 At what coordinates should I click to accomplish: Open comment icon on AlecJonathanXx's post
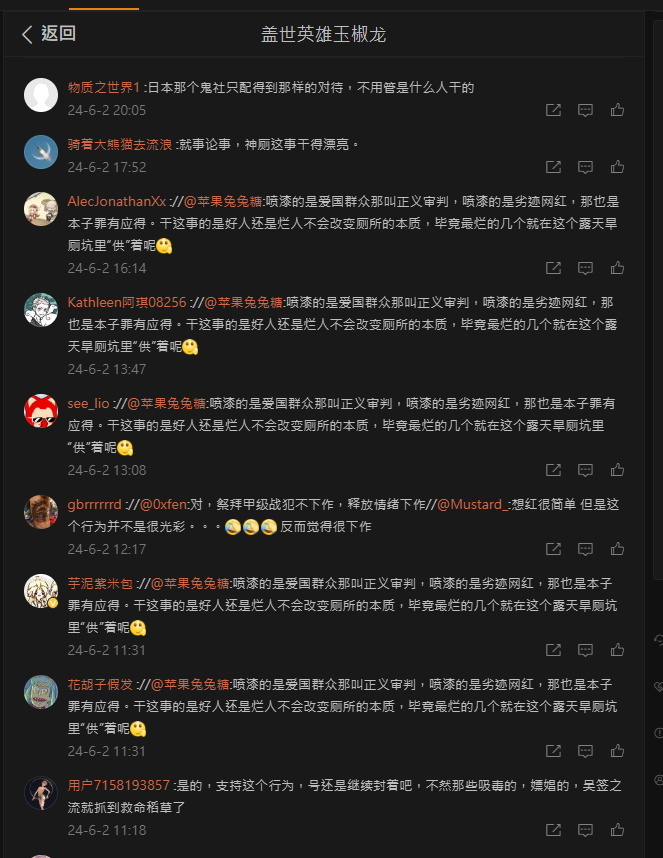(x=585, y=268)
